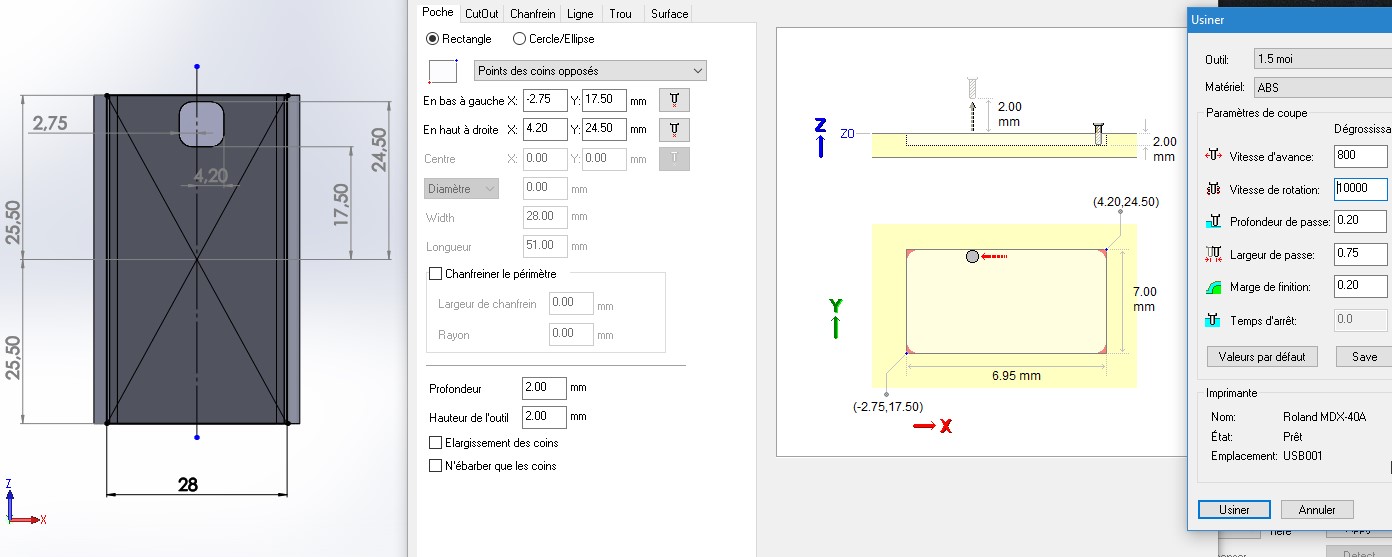Check Elargissement des coins option
This screenshot has height=557, width=1392.
coord(435,443)
